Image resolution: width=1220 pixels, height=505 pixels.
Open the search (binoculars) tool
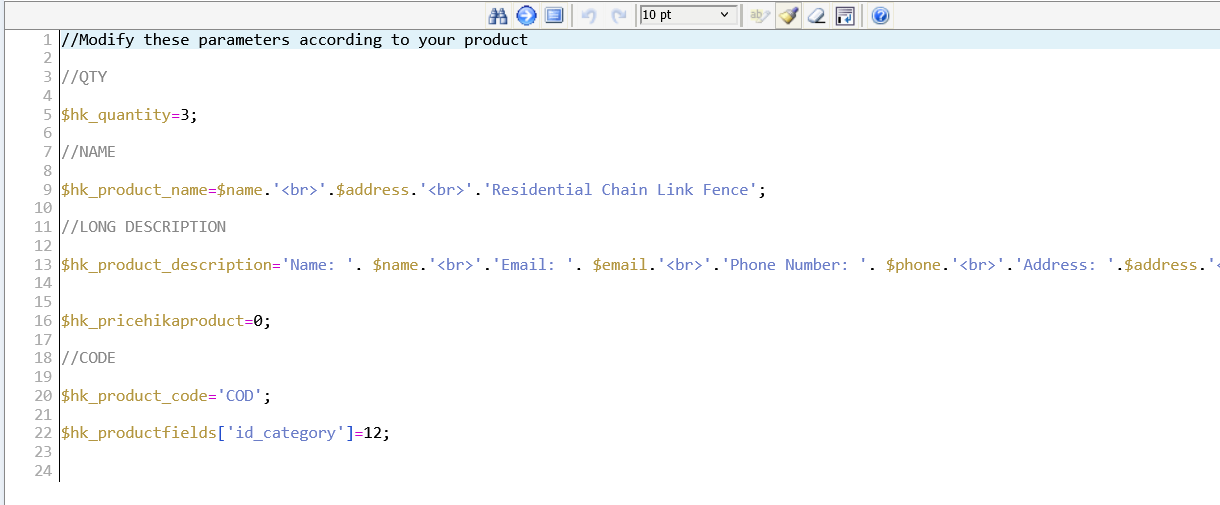497,15
